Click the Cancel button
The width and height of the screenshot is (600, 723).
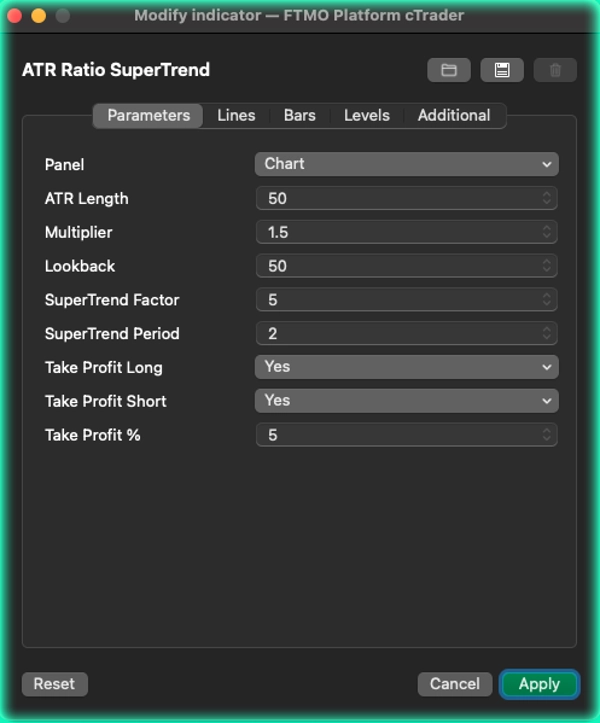pyautogui.click(x=455, y=684)
